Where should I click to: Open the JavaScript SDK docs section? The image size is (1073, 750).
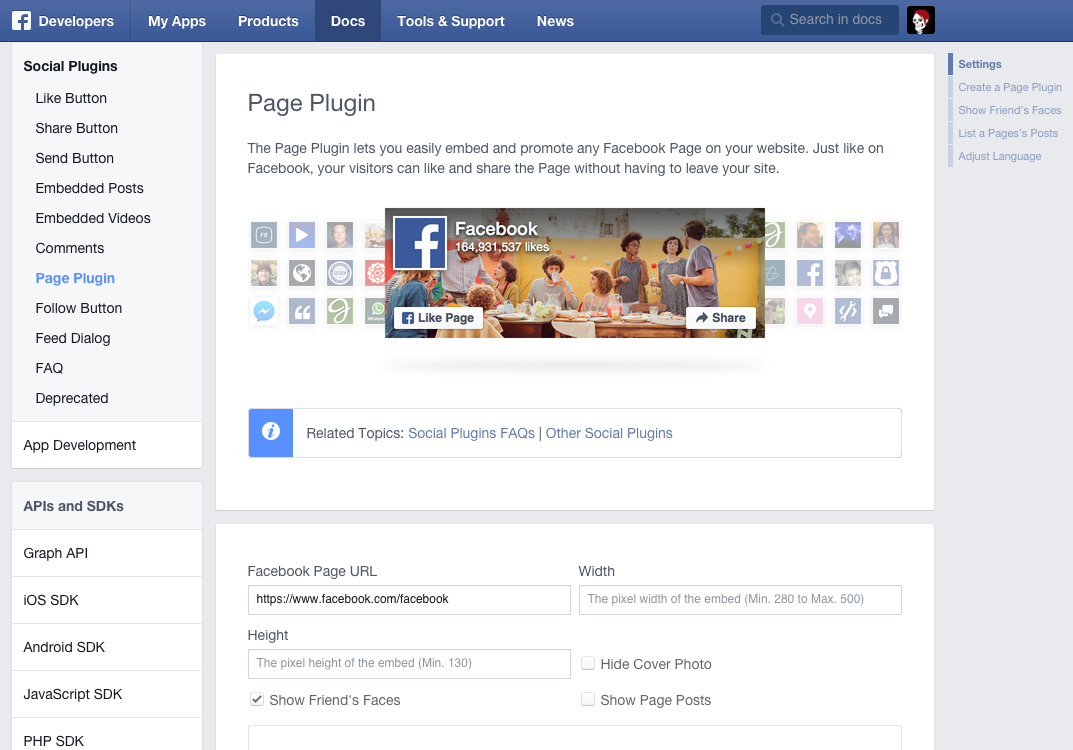coord(107,695)
